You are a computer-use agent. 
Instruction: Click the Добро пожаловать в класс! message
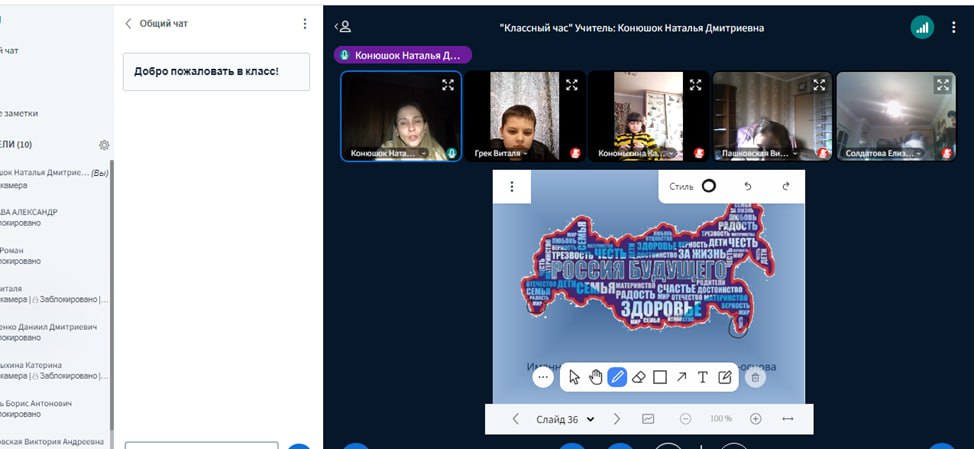[x=216, y=71]
